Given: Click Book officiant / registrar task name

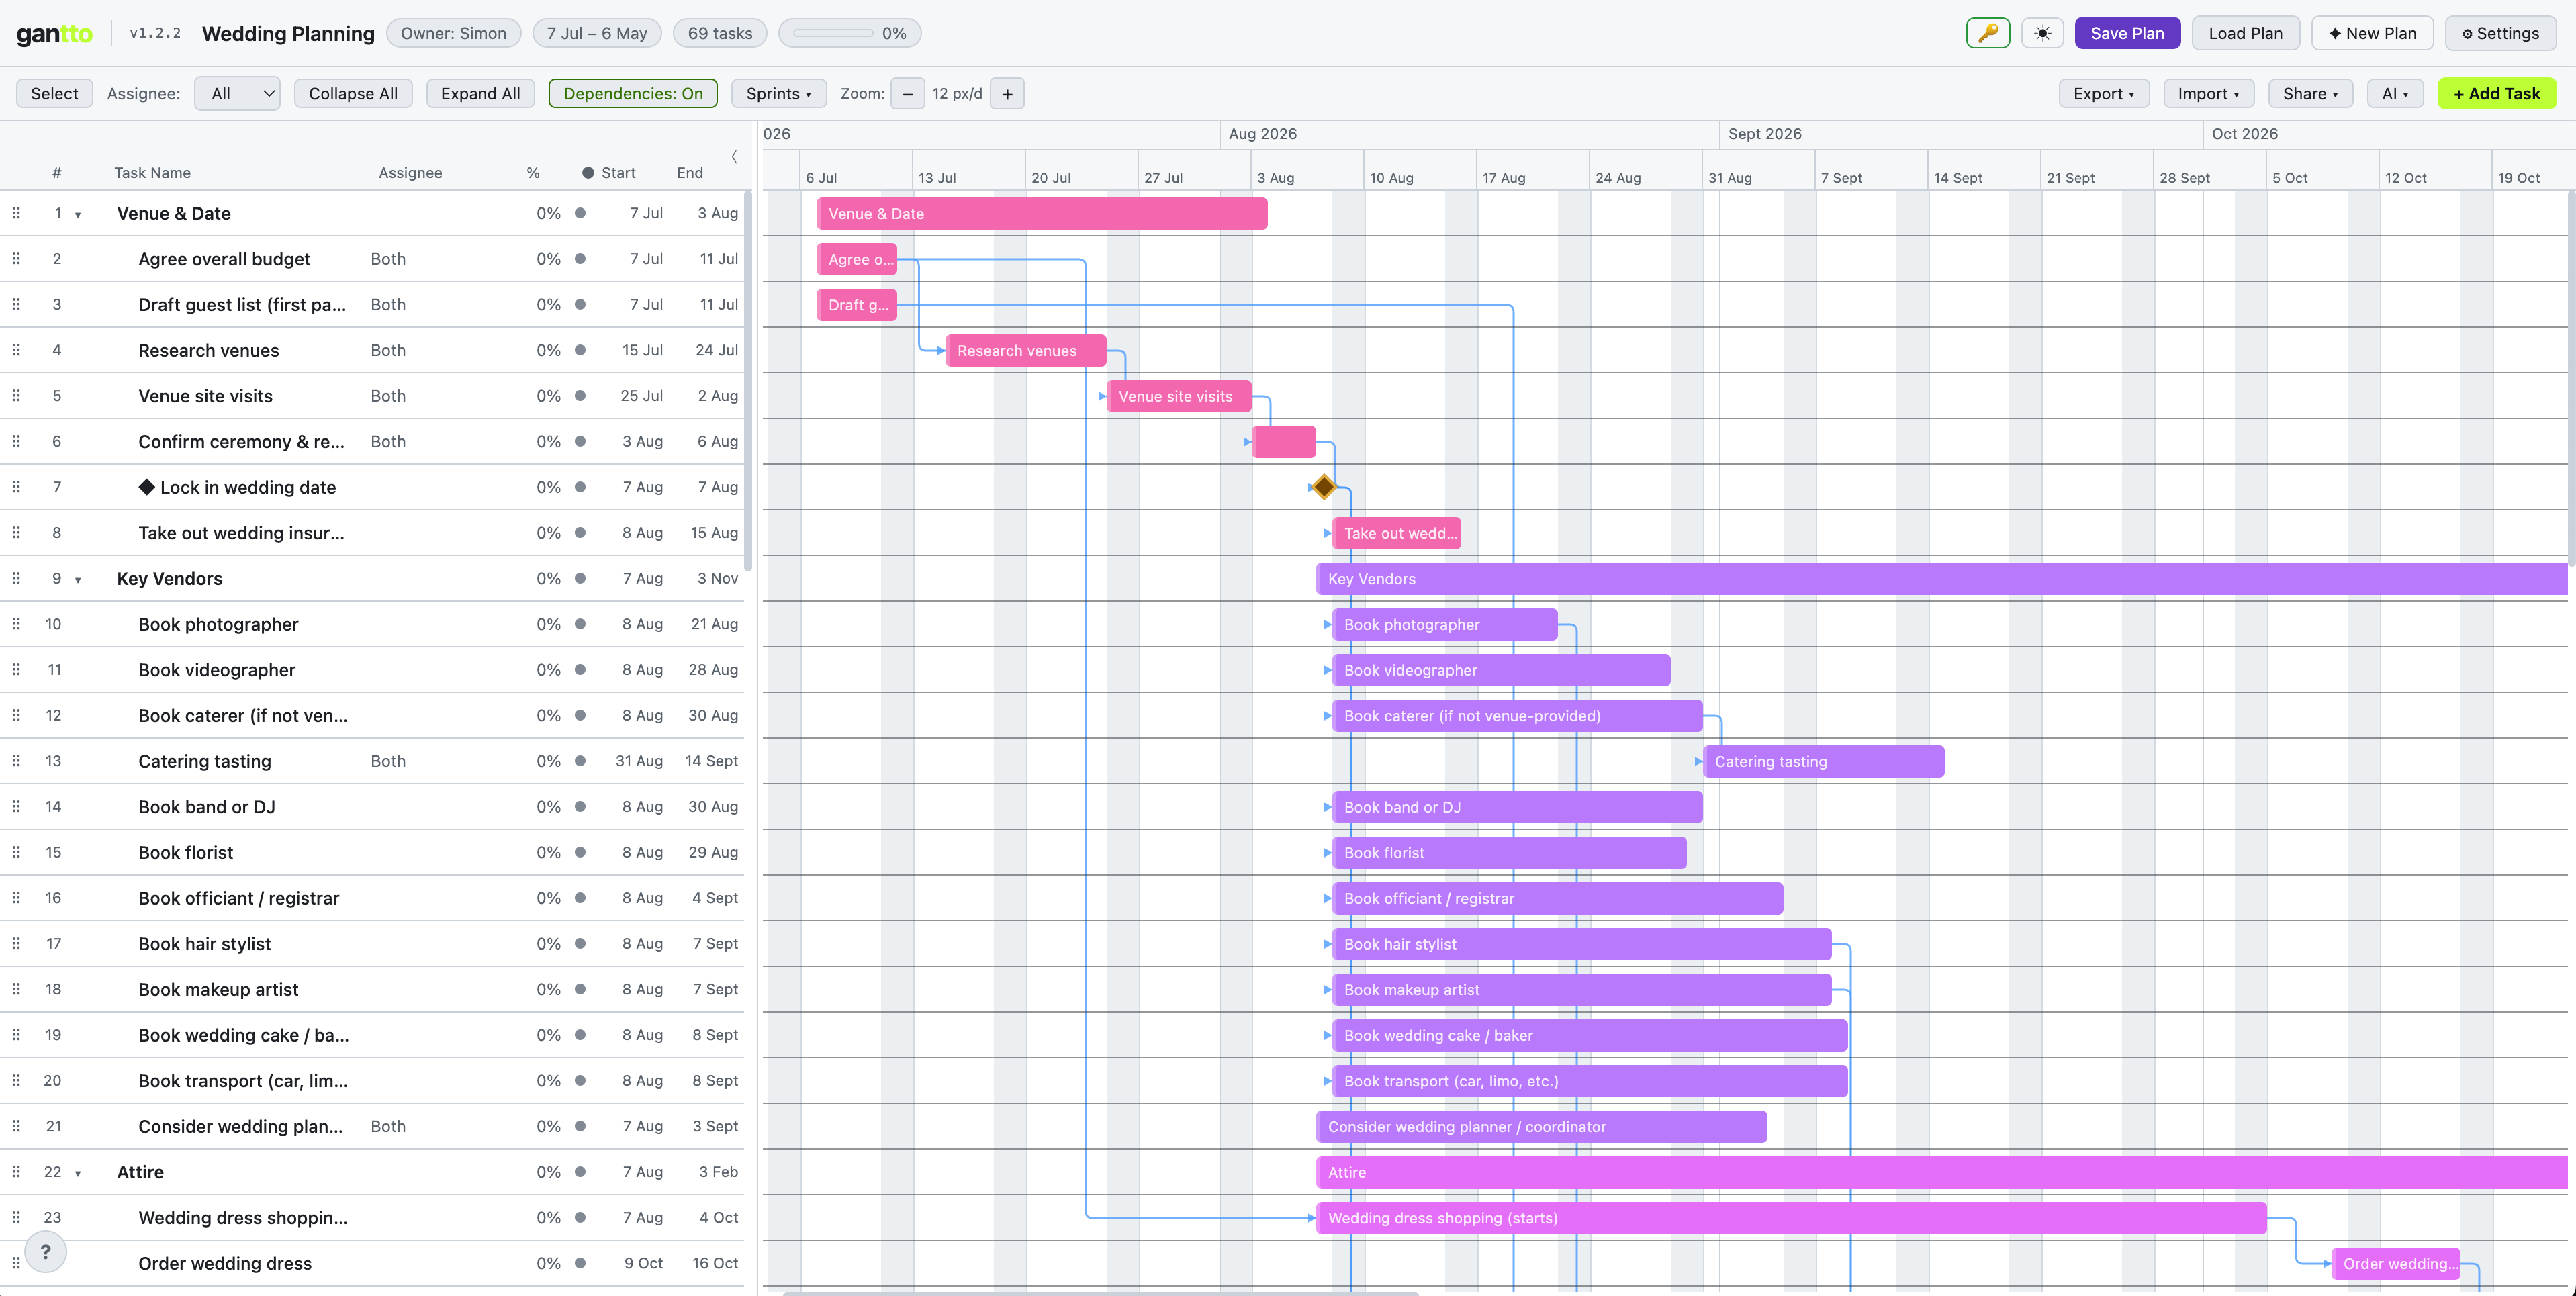Looking at the screenshot, I should tap(239, 898).
